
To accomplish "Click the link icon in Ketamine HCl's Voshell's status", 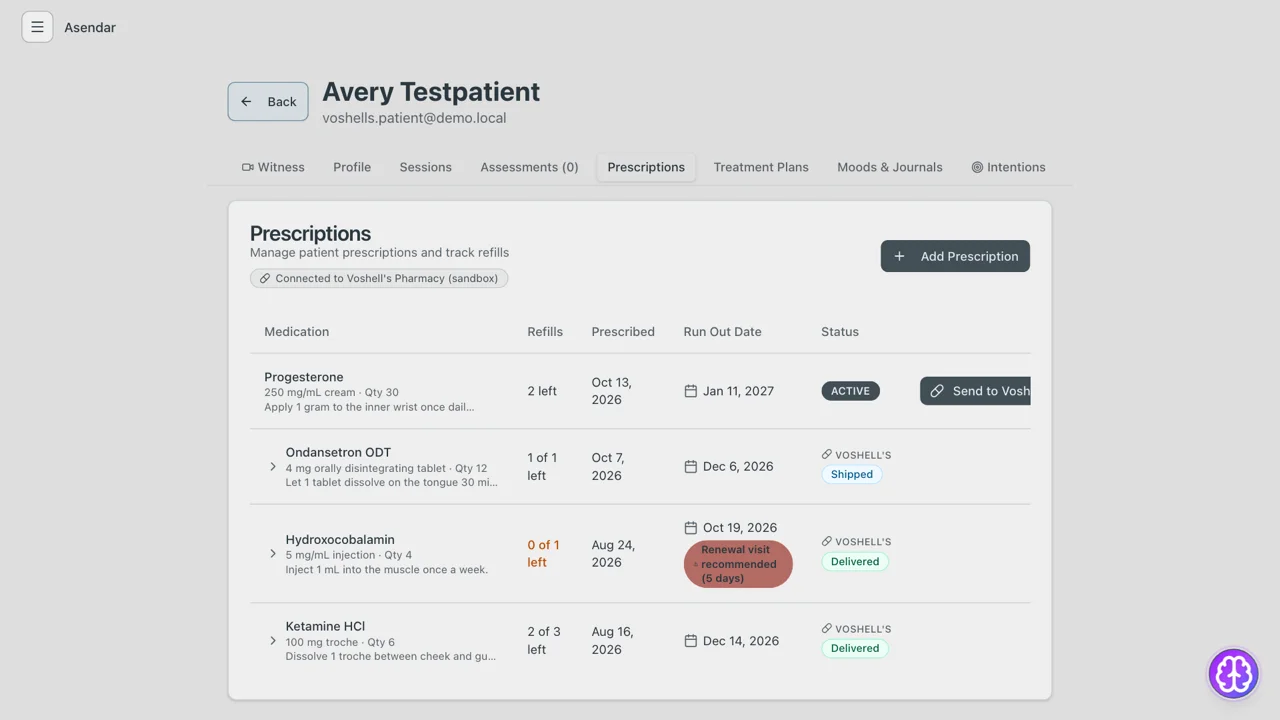I will click(827, 629).
